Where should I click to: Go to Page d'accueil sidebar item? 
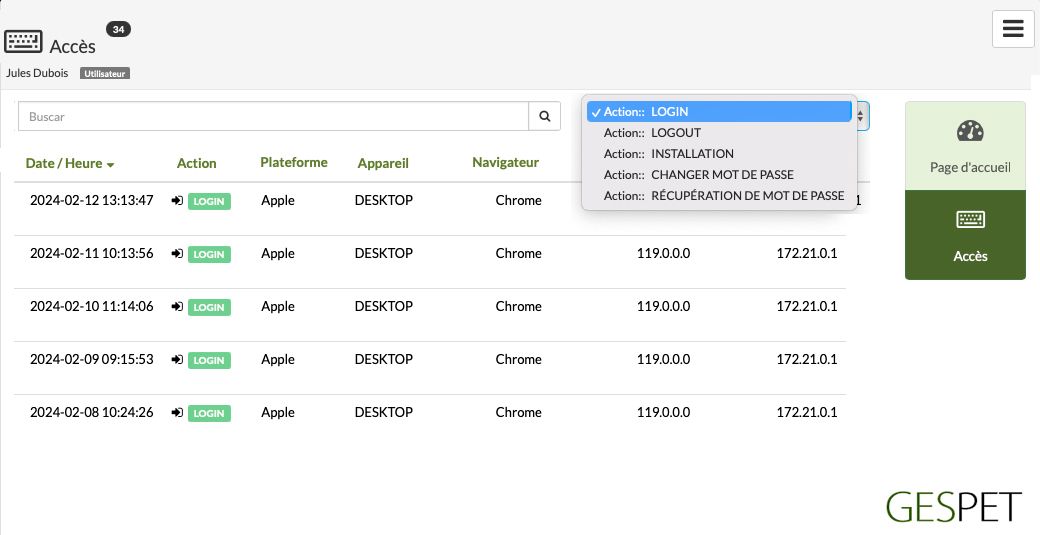[x=965, y=146]
